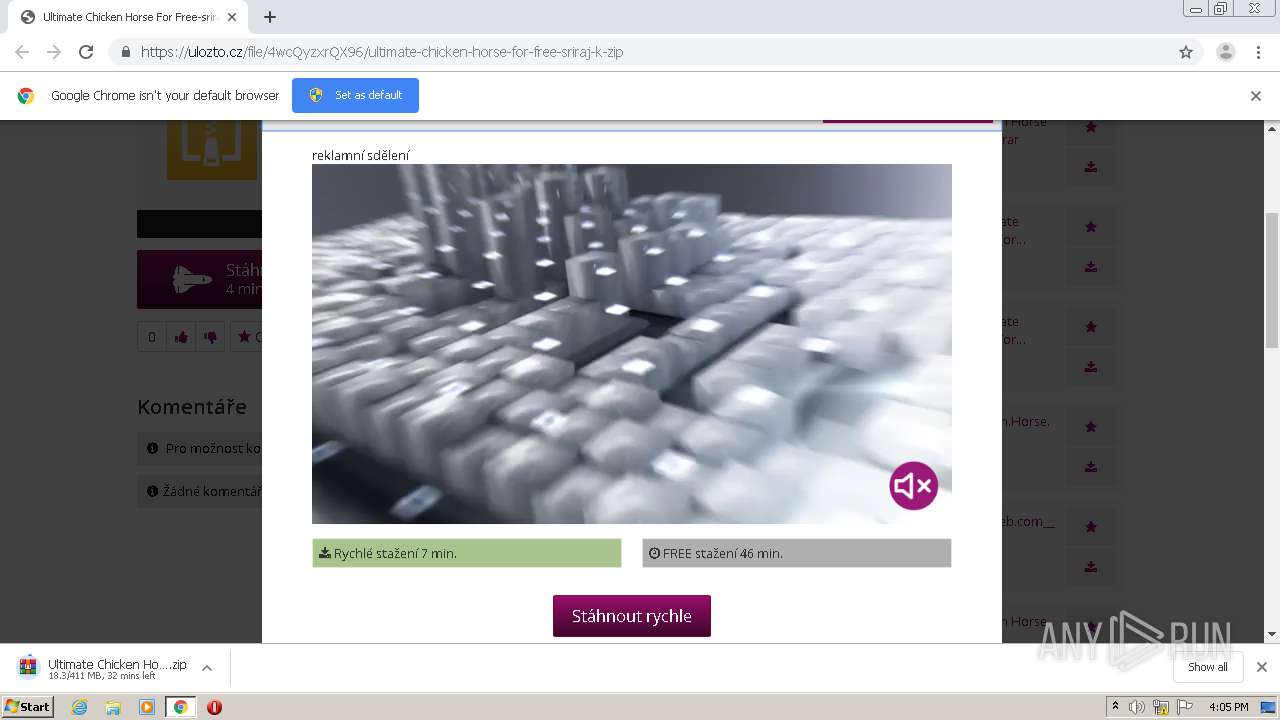
Task: Favorite the related file ending in .Horse.
Action: [x=1091, y=427]
